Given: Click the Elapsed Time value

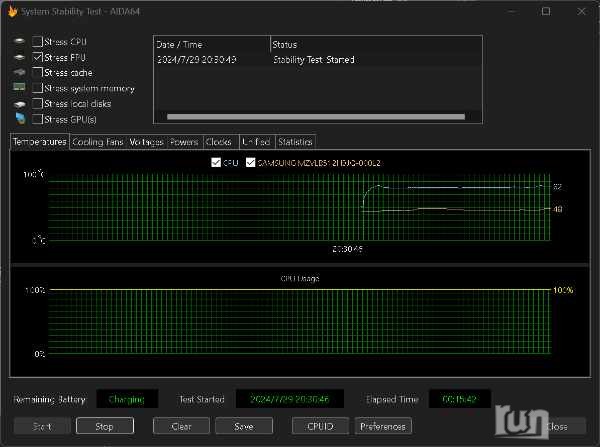Looking at the screenshot, I should pyautogui.click(x=459, y=399).
